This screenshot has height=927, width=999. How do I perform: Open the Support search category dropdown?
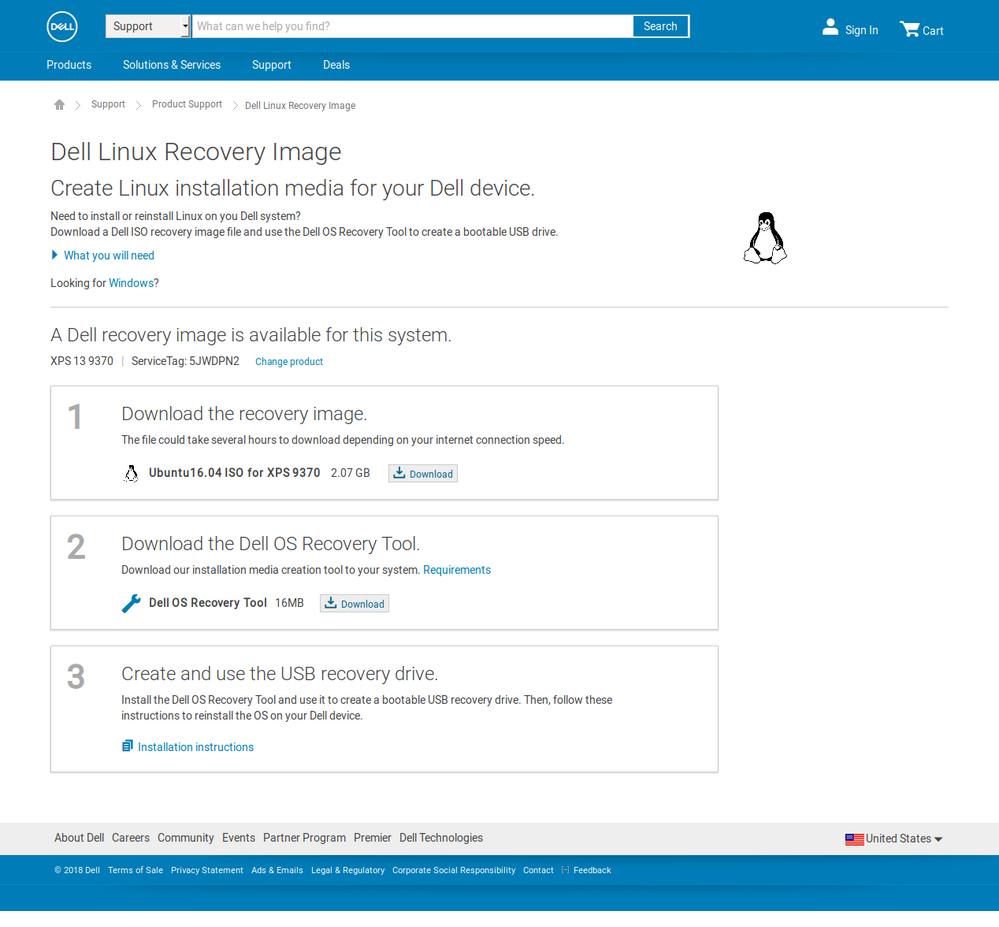[x=147, y=26]
